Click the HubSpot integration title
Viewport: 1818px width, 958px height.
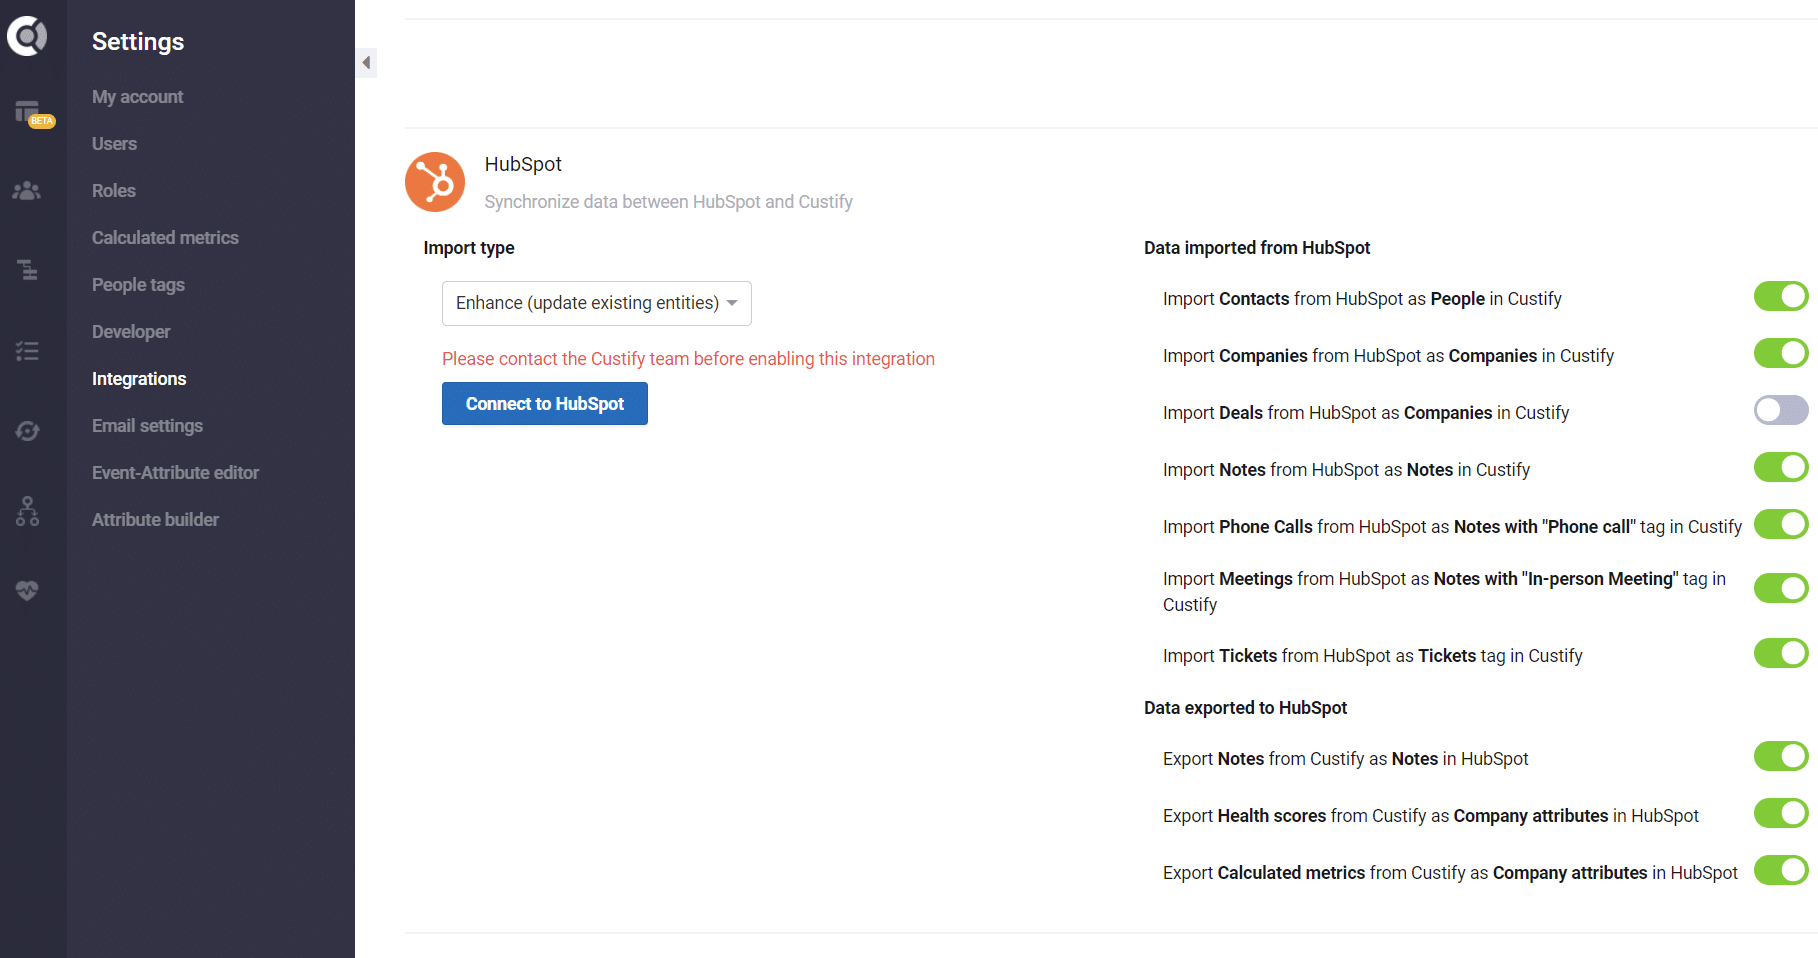pos(523,164)
